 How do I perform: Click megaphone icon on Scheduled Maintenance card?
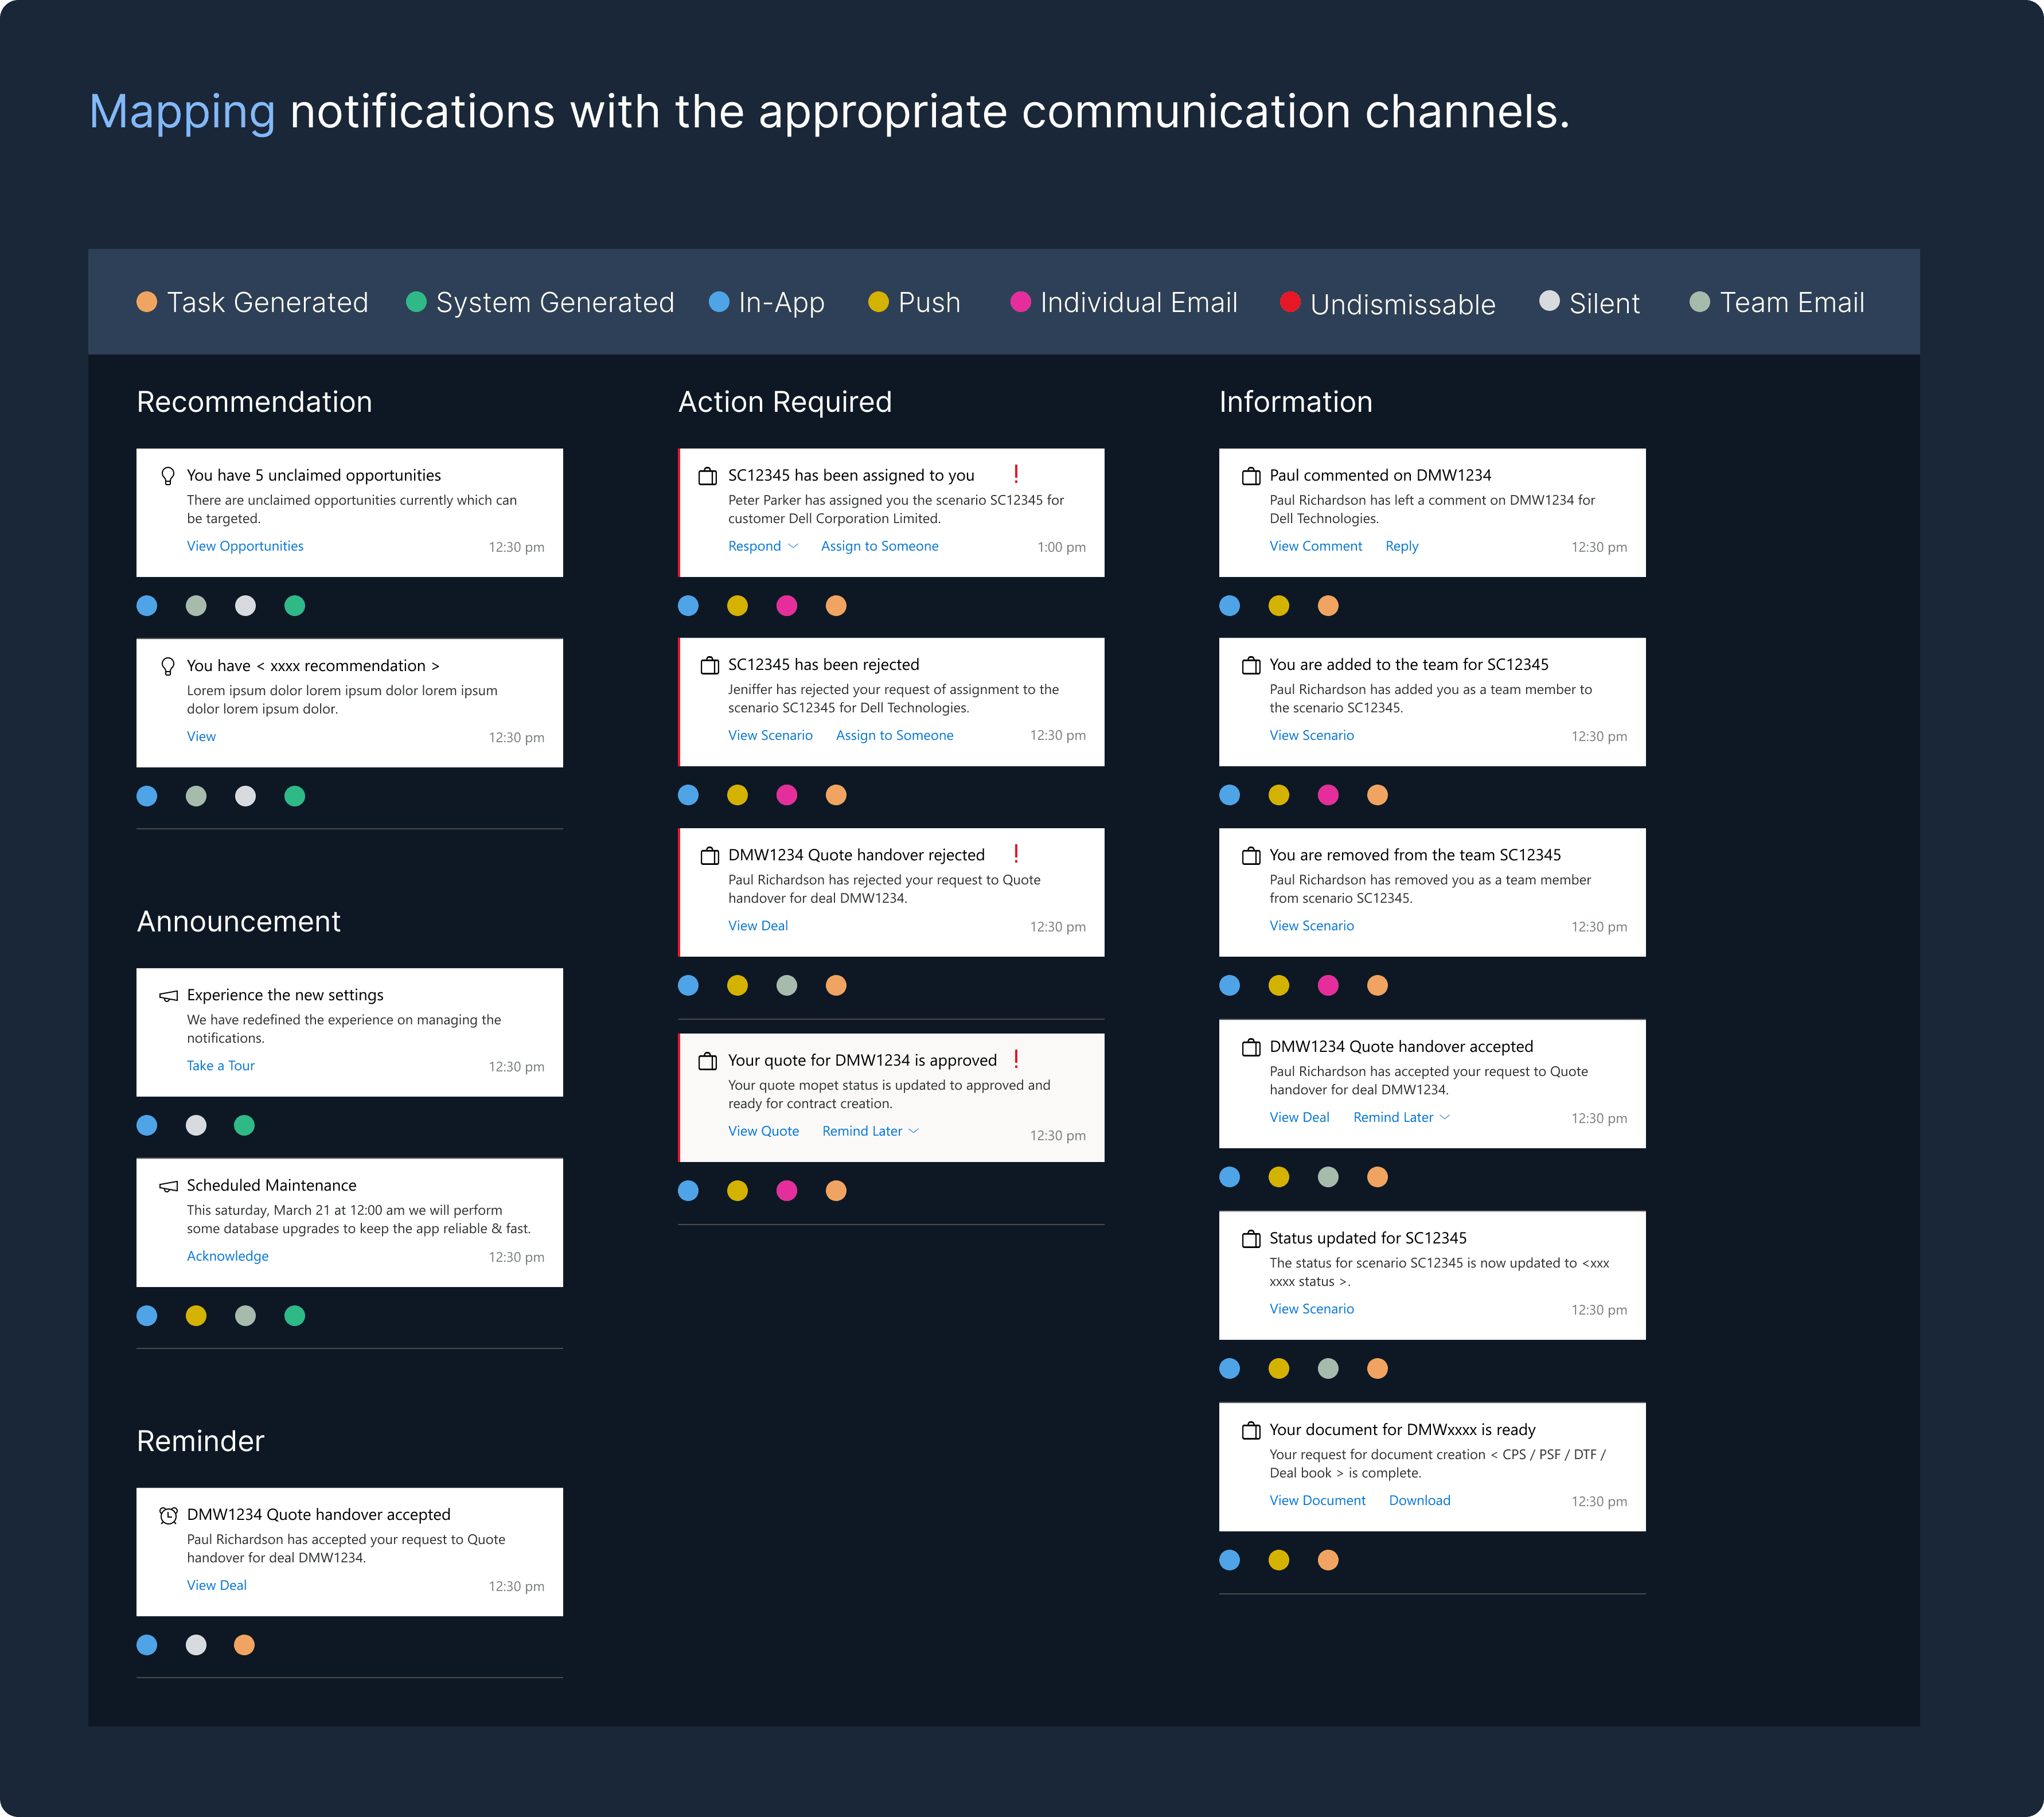point(168,1186)
